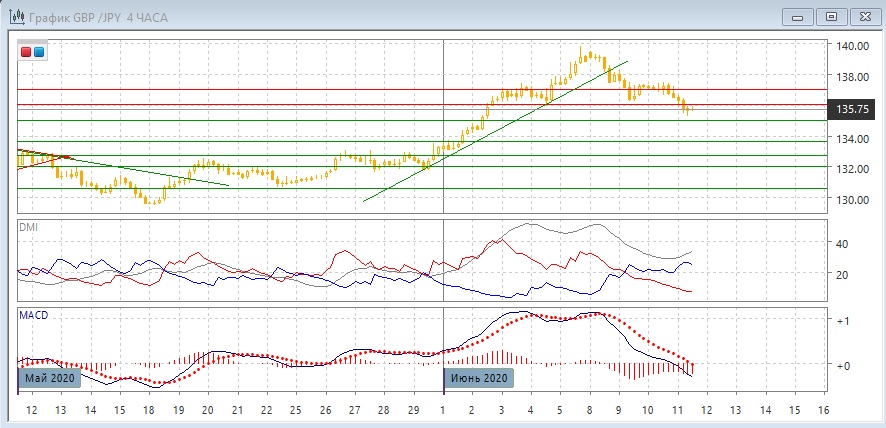
Task: Click the red square chart button
Action: pyautogui.click(x=26, y=52)
